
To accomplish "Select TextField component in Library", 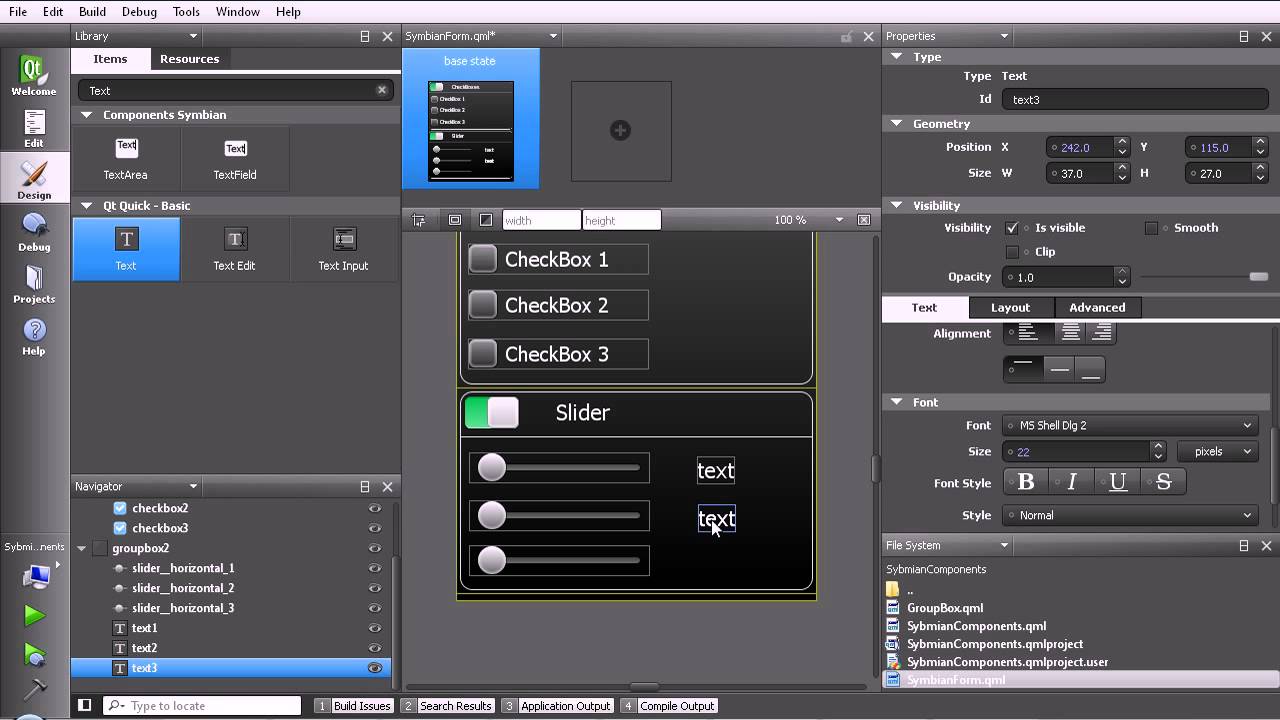I will [235, 158].
